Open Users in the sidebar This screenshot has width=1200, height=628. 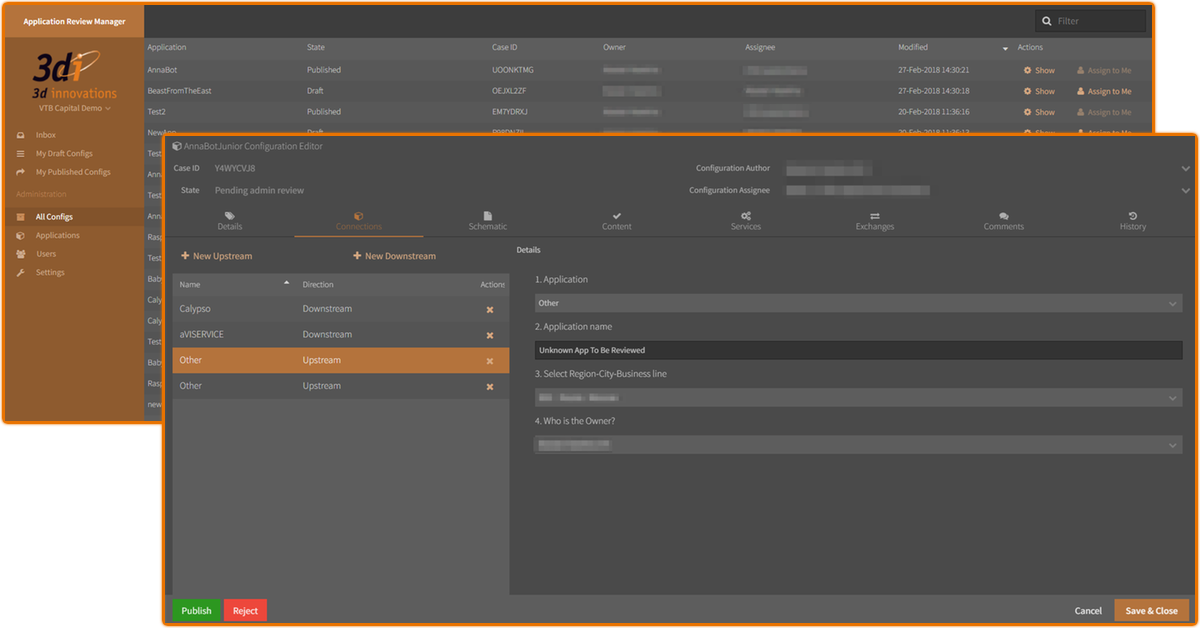click(x=46, y=254)
